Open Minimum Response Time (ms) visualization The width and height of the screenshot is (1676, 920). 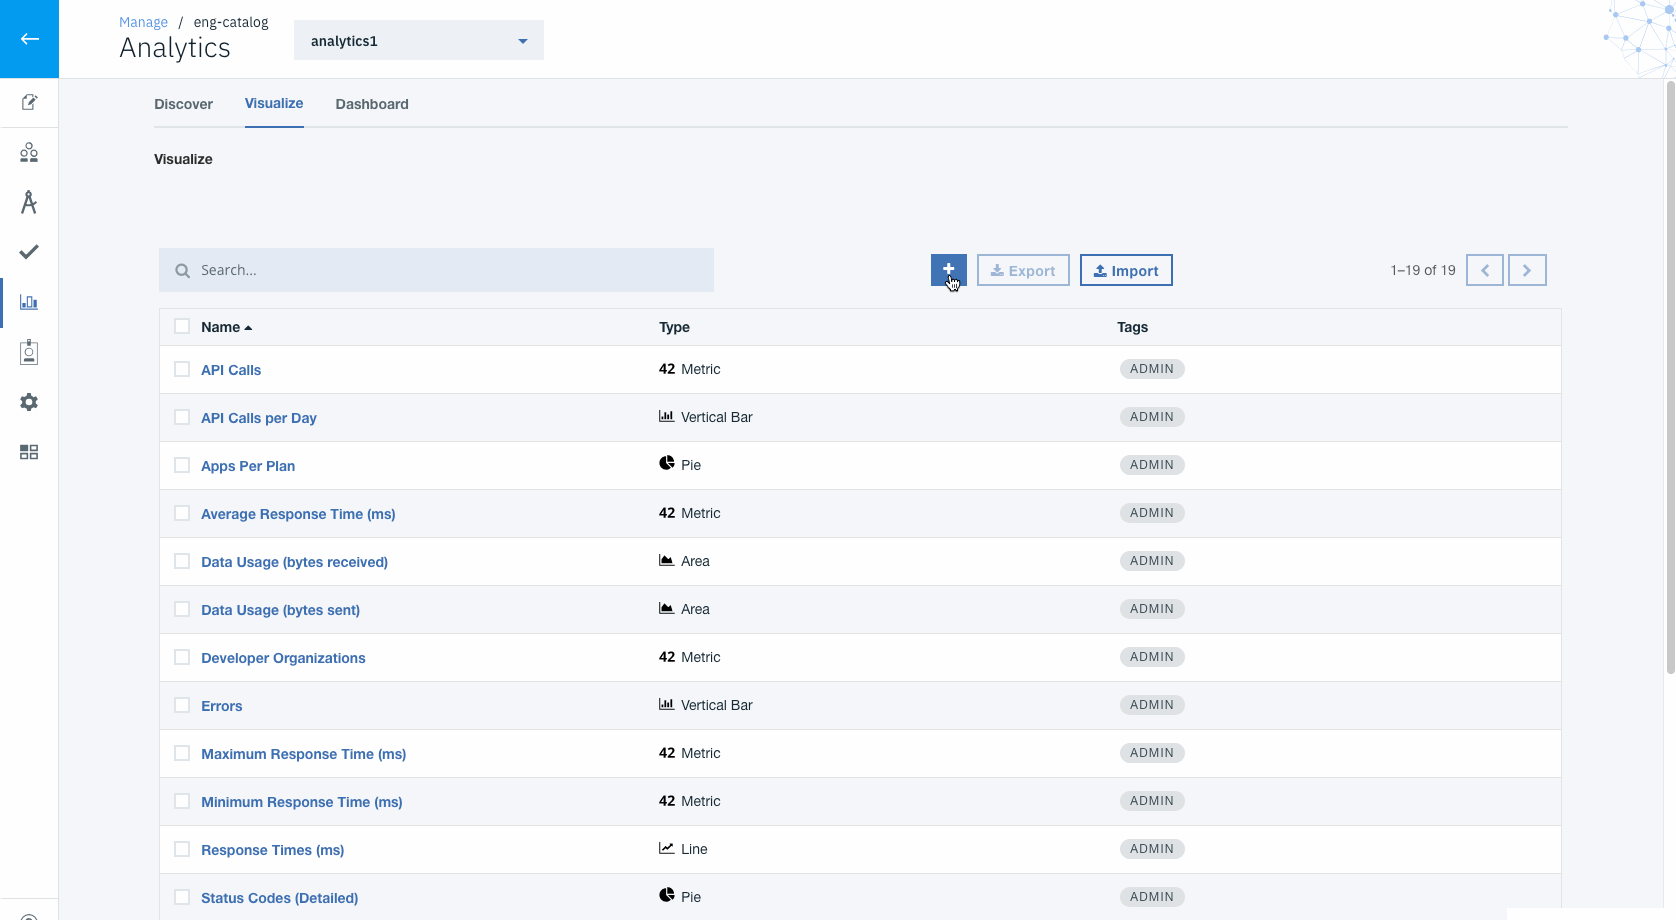301,802
